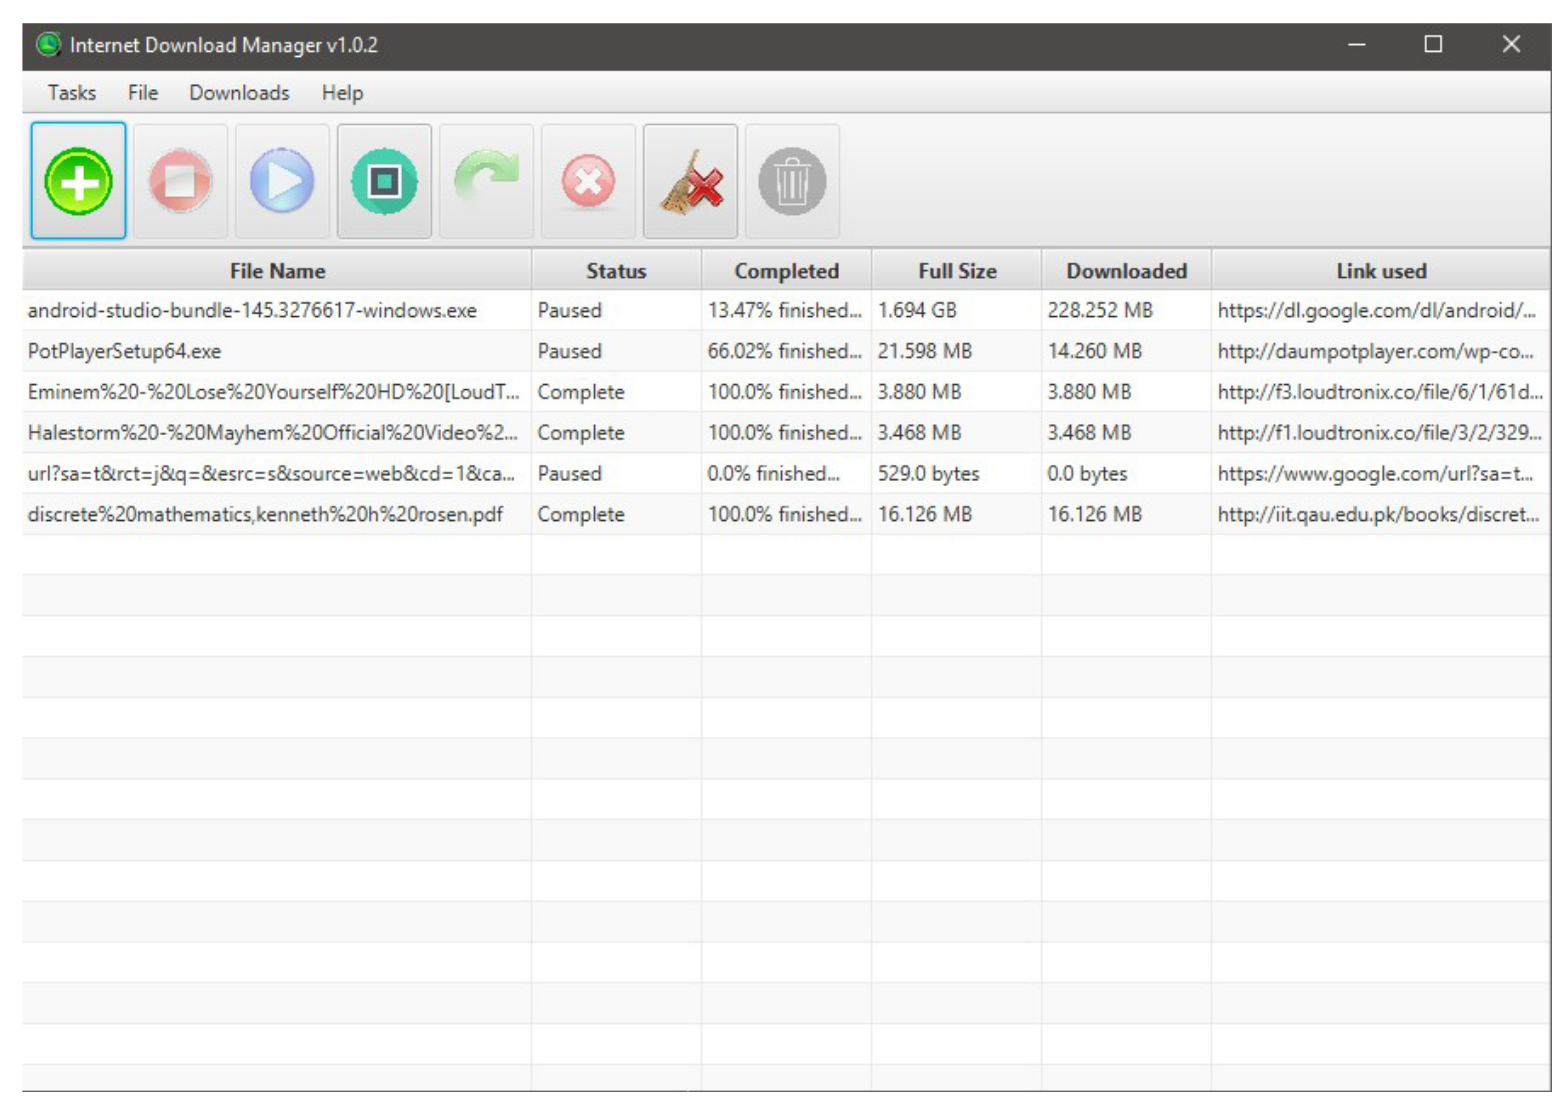This screenshot has height=1116, width=1566.
Task: Select PotPlayerSetup64.exe file name
Action: pyautogui.click(x=125, y=351)
